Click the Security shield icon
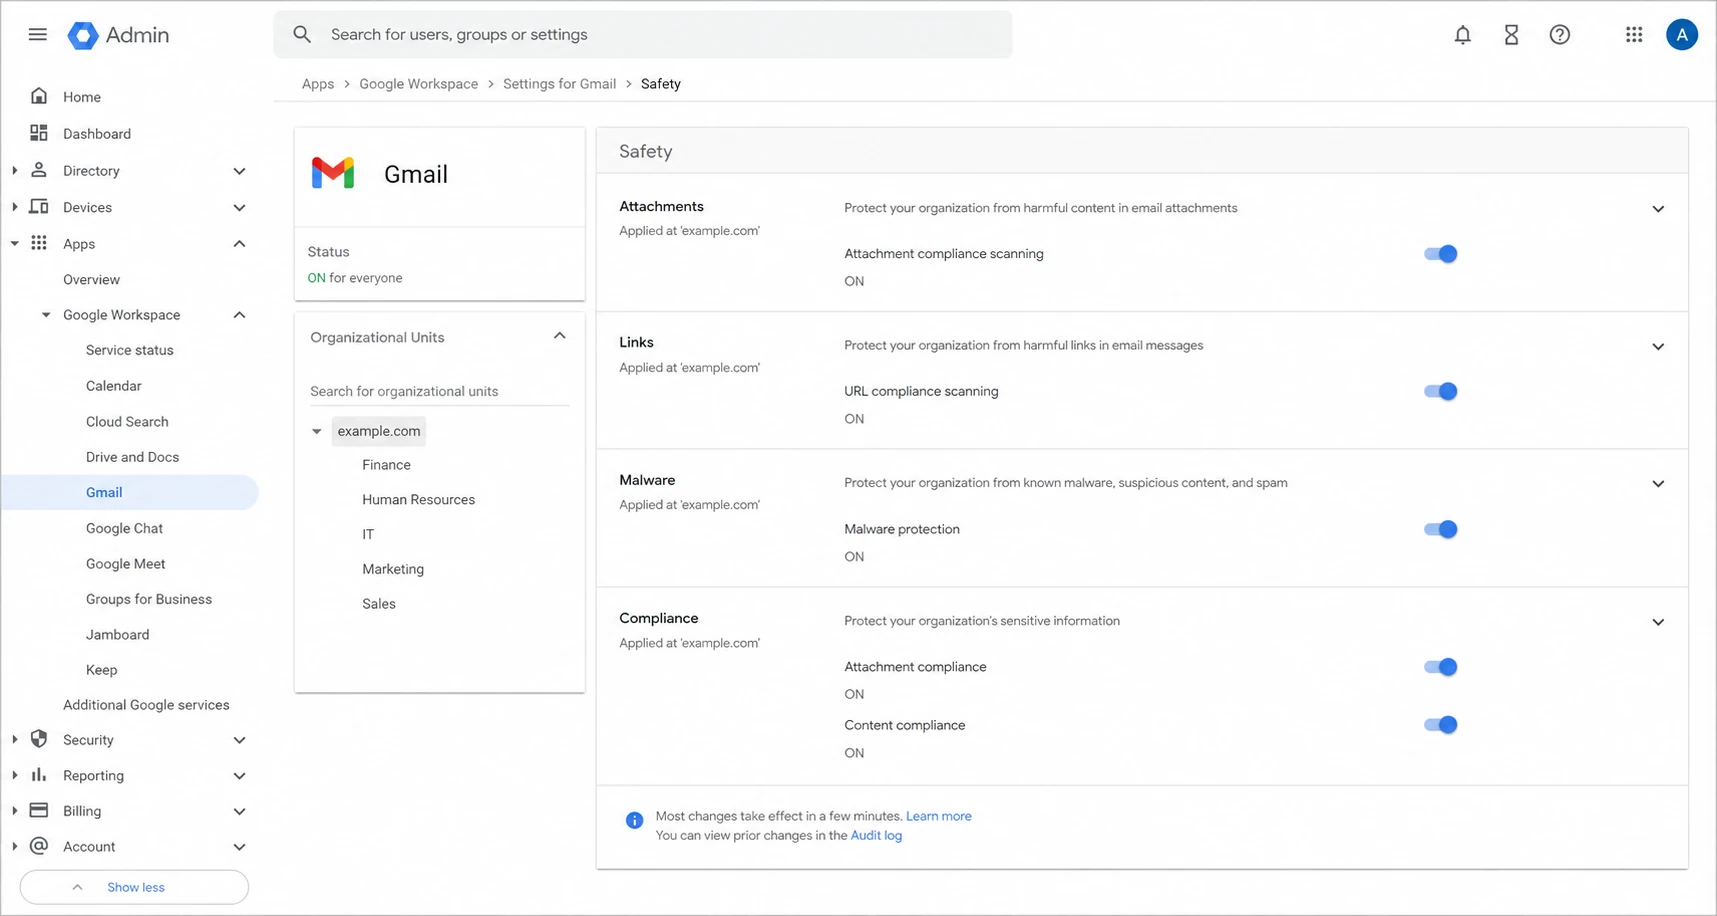 click(39, 739)
